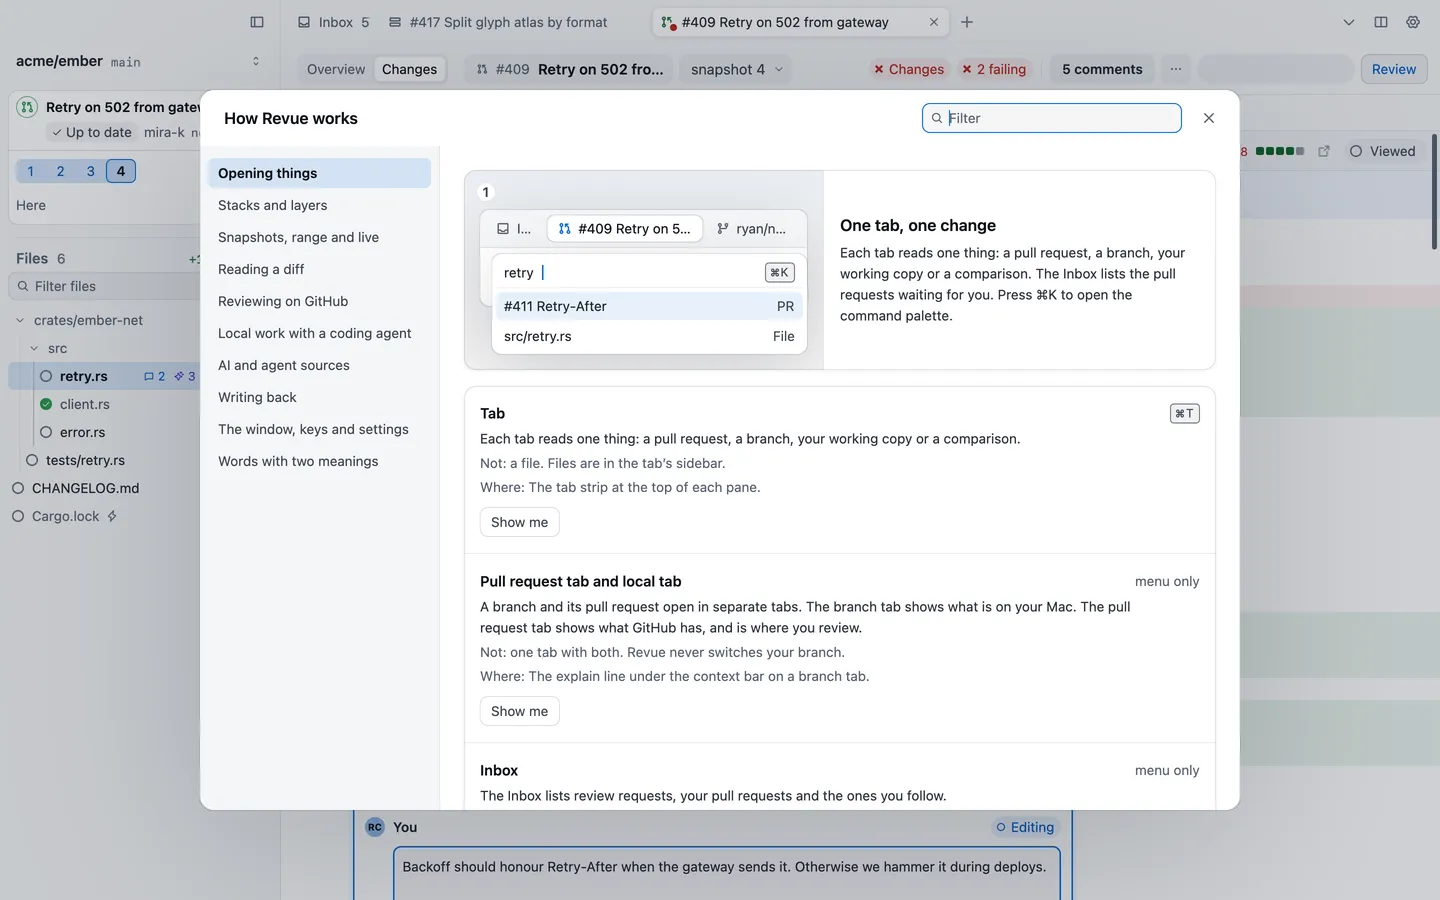This screenshot has width=1440, height=900.
Task: Open file externally with arrow icon near Viewed
Action: coord(1324,151)
